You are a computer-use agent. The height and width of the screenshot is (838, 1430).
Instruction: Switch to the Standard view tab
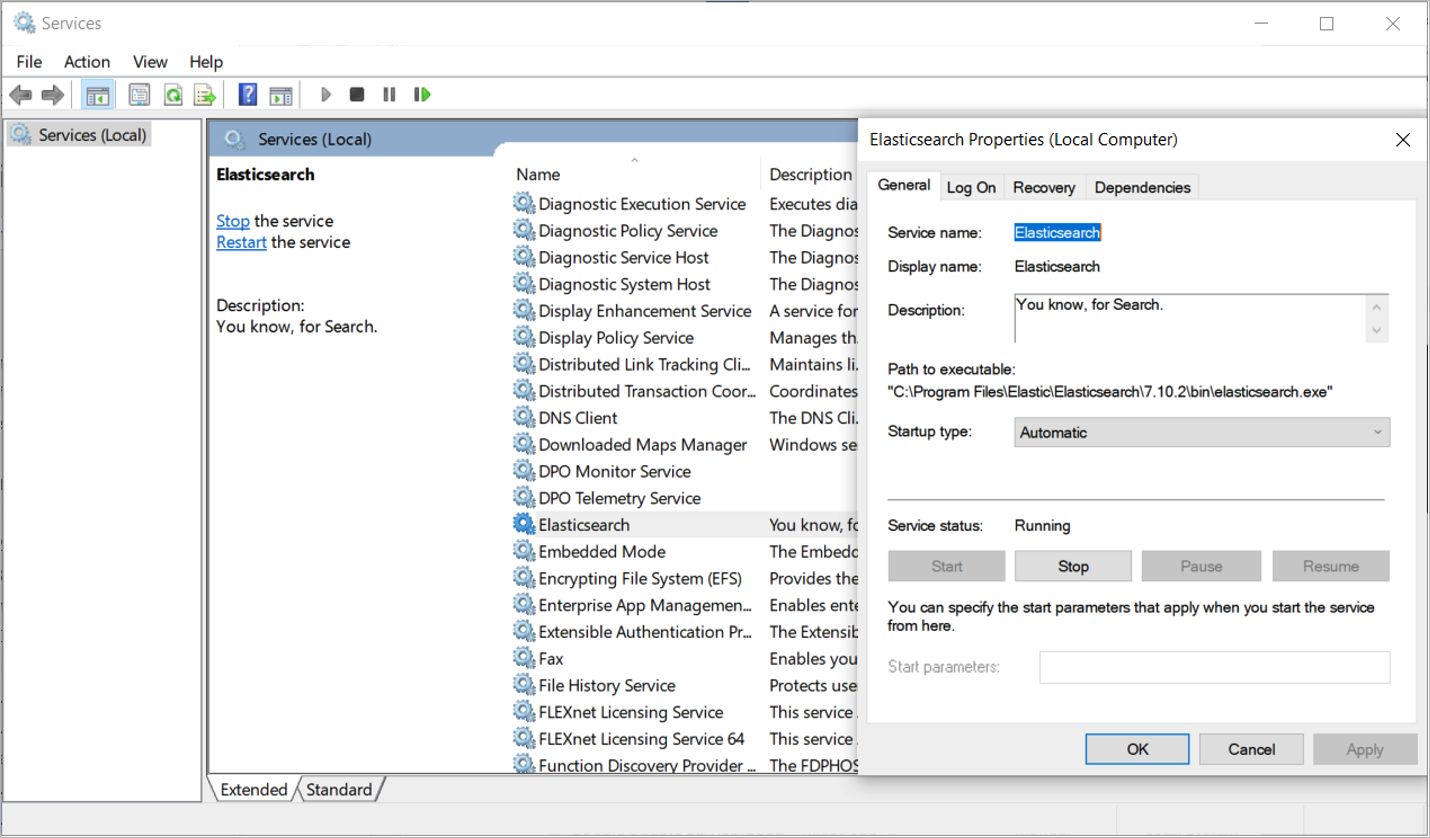pos(340,789)
